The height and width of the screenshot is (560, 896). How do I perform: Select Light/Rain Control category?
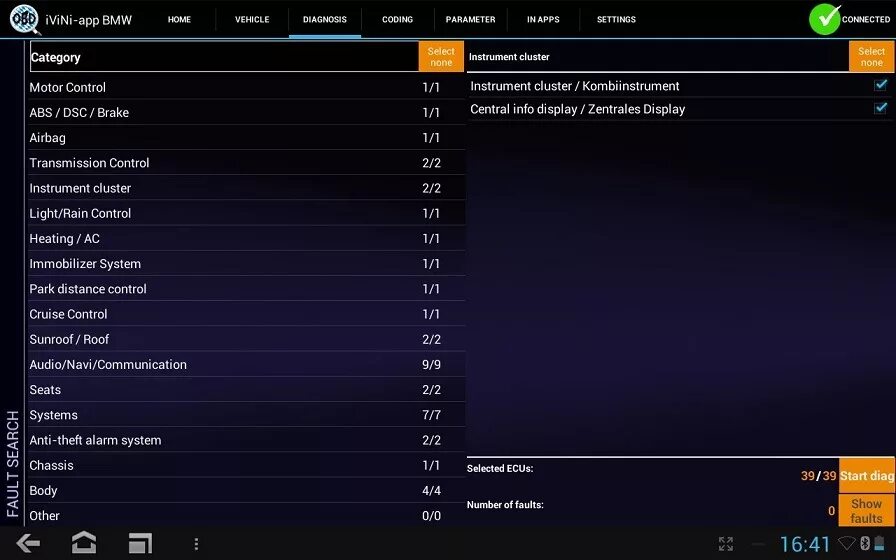(246, 213)
